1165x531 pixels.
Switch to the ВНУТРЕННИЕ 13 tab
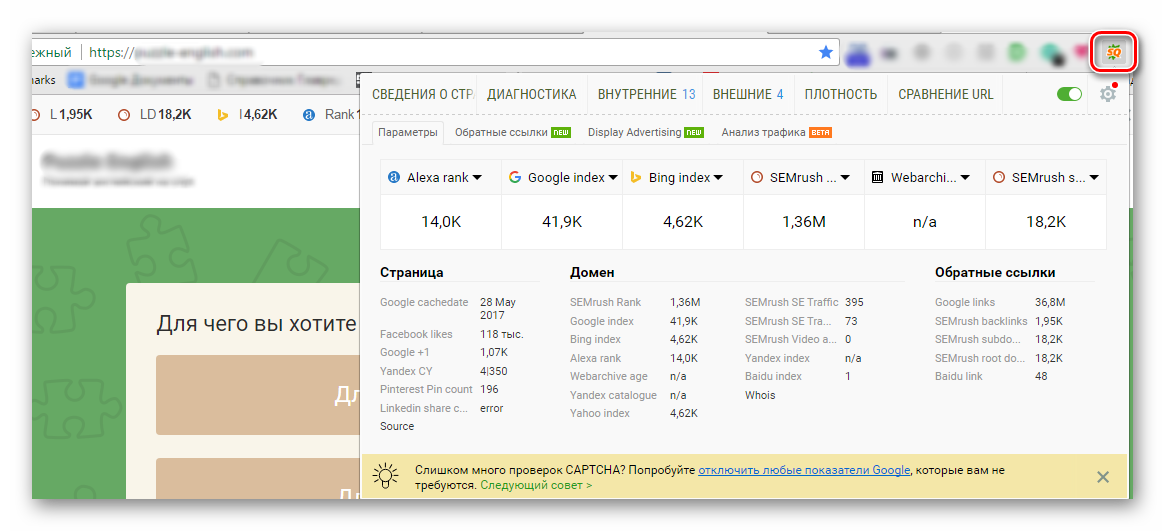[646, 94]
